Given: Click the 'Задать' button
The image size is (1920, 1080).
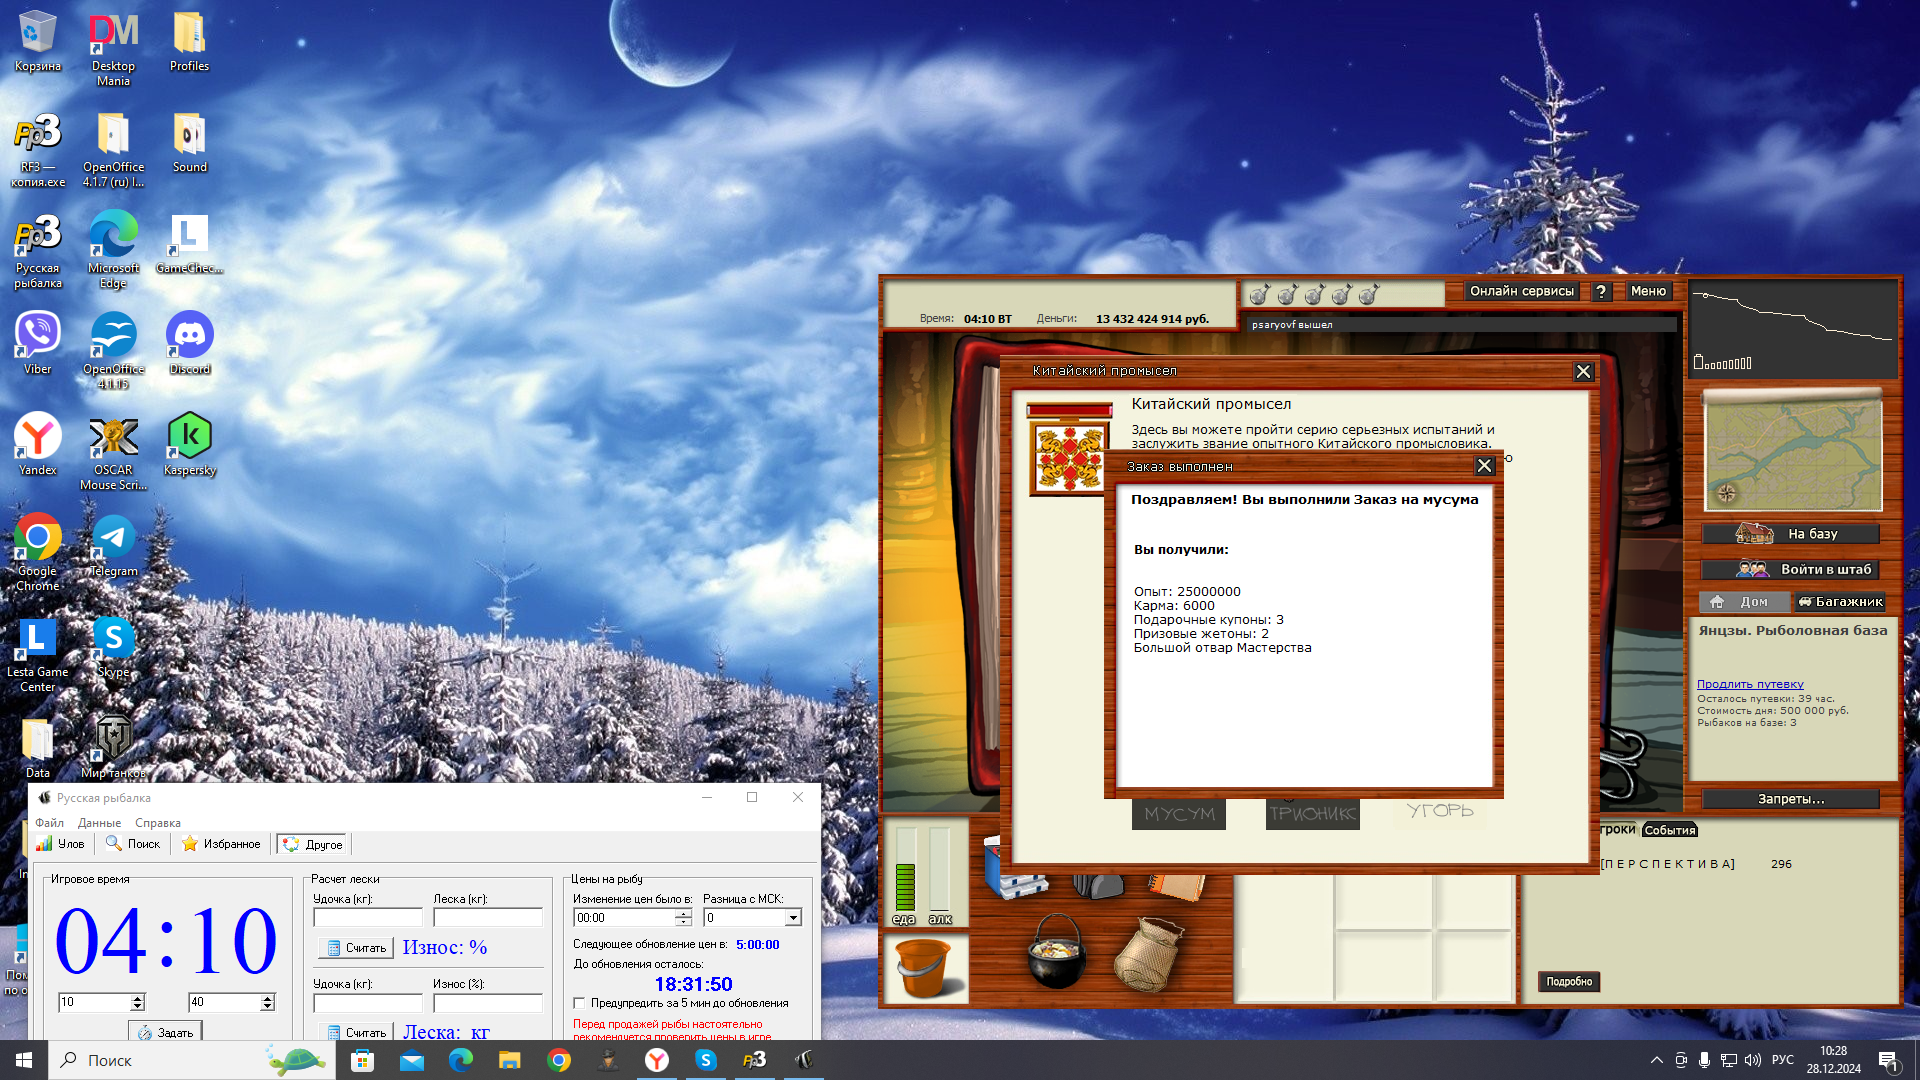Looking at the screenshot, I should click(x=165, y=1032).
